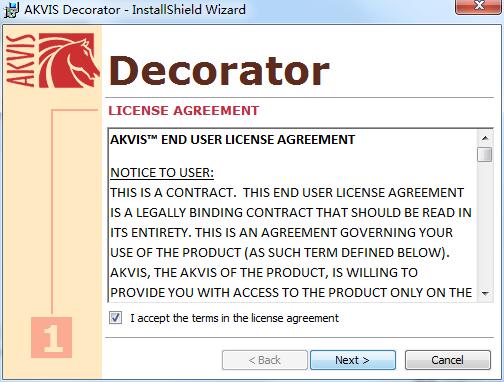504x382 pixels.
Task: Cancel the installation
Action: tap(447, 360)
